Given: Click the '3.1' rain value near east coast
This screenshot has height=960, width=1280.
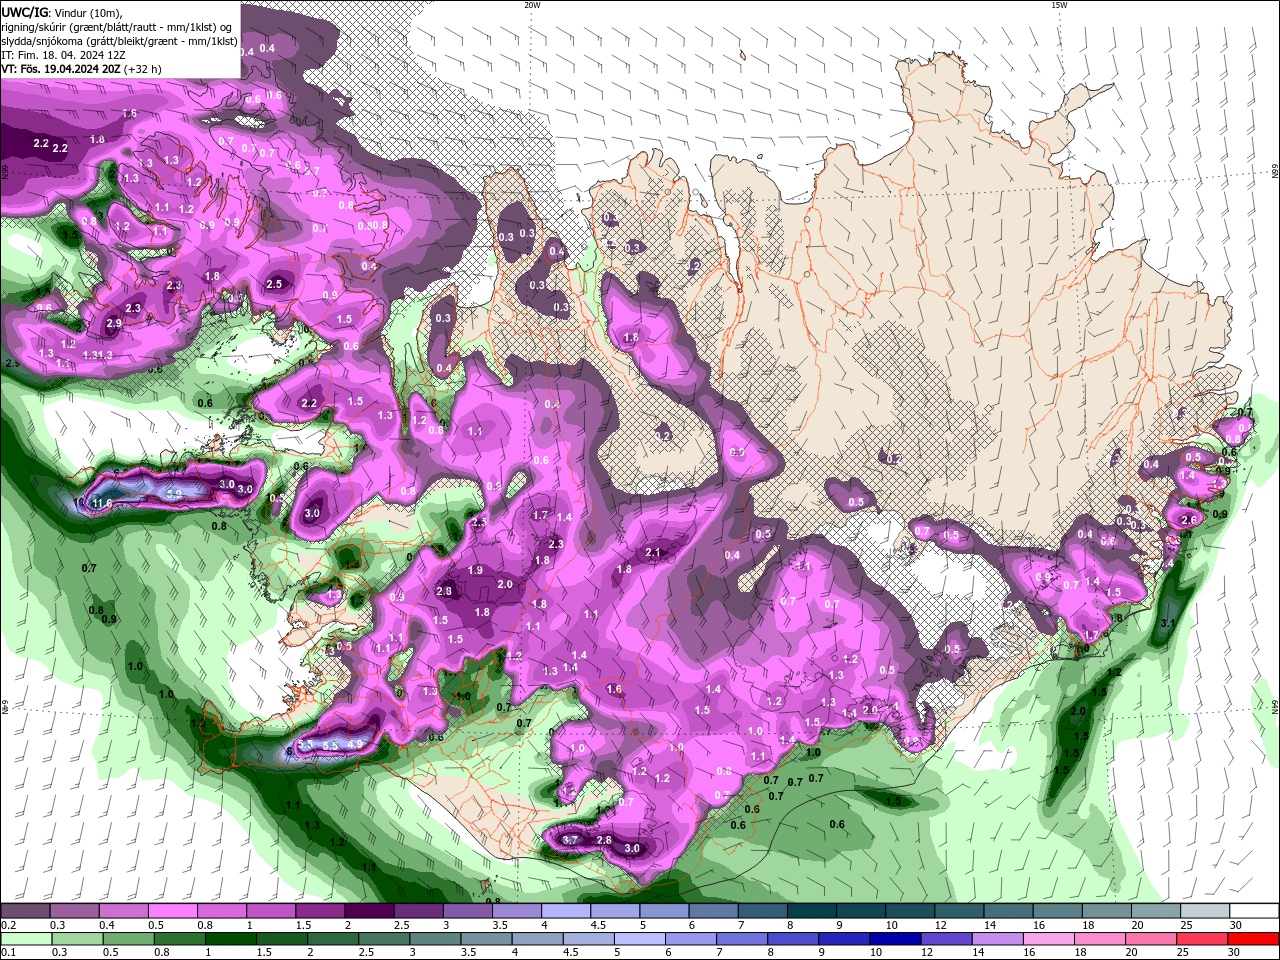Looking at the screenshot, I should point(1167,623).
